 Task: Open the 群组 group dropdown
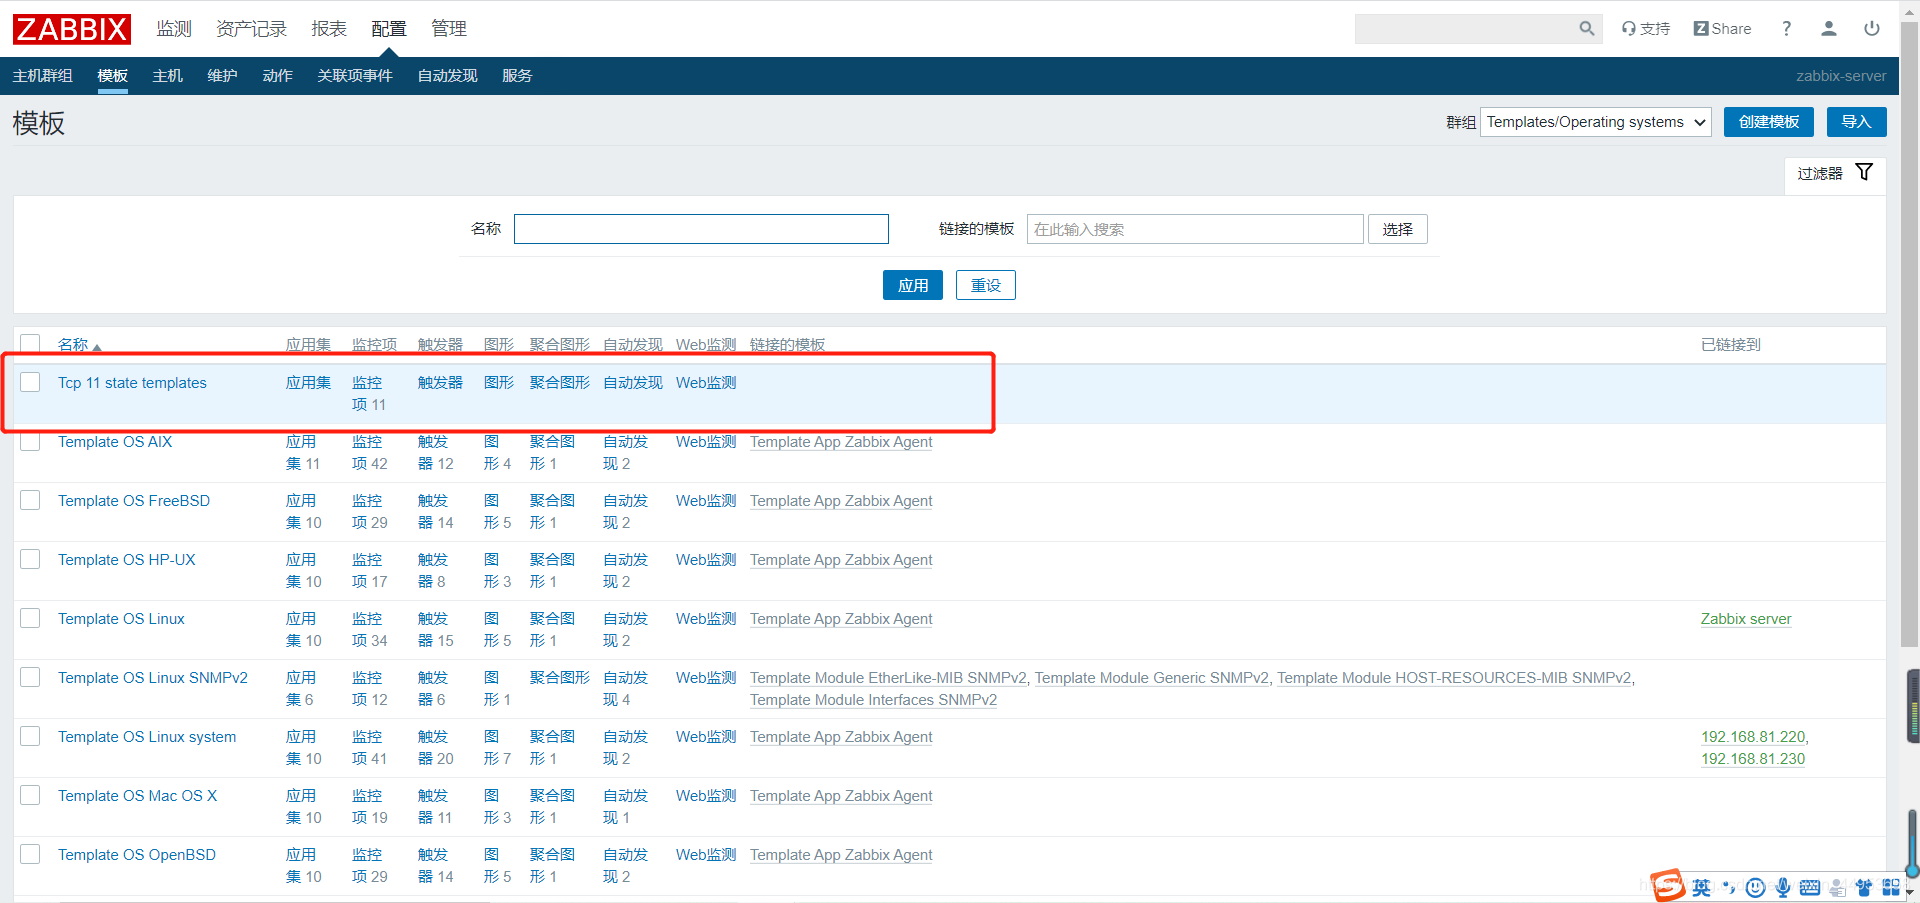click(1595, 122)
